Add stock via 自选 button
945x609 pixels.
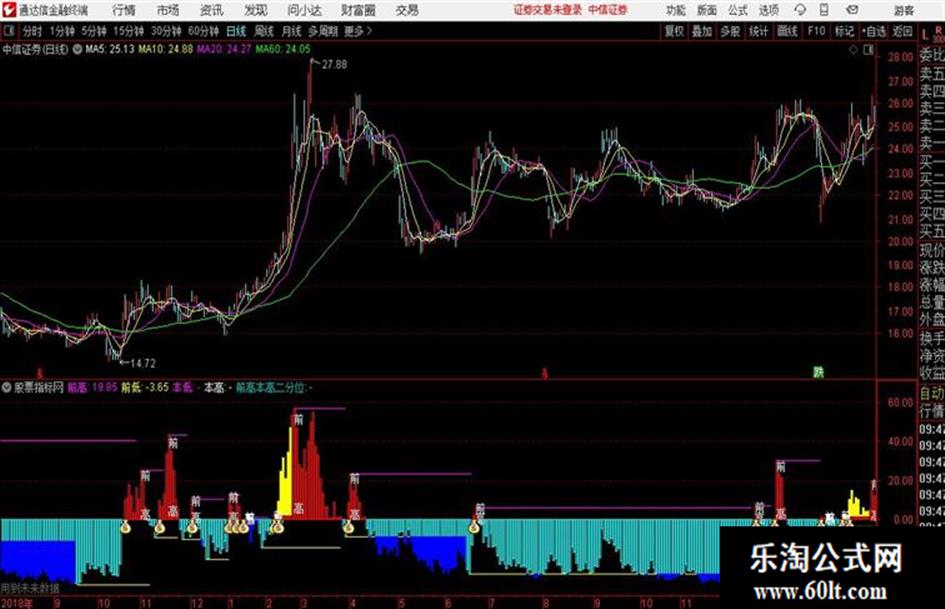[x=874, y=31]
